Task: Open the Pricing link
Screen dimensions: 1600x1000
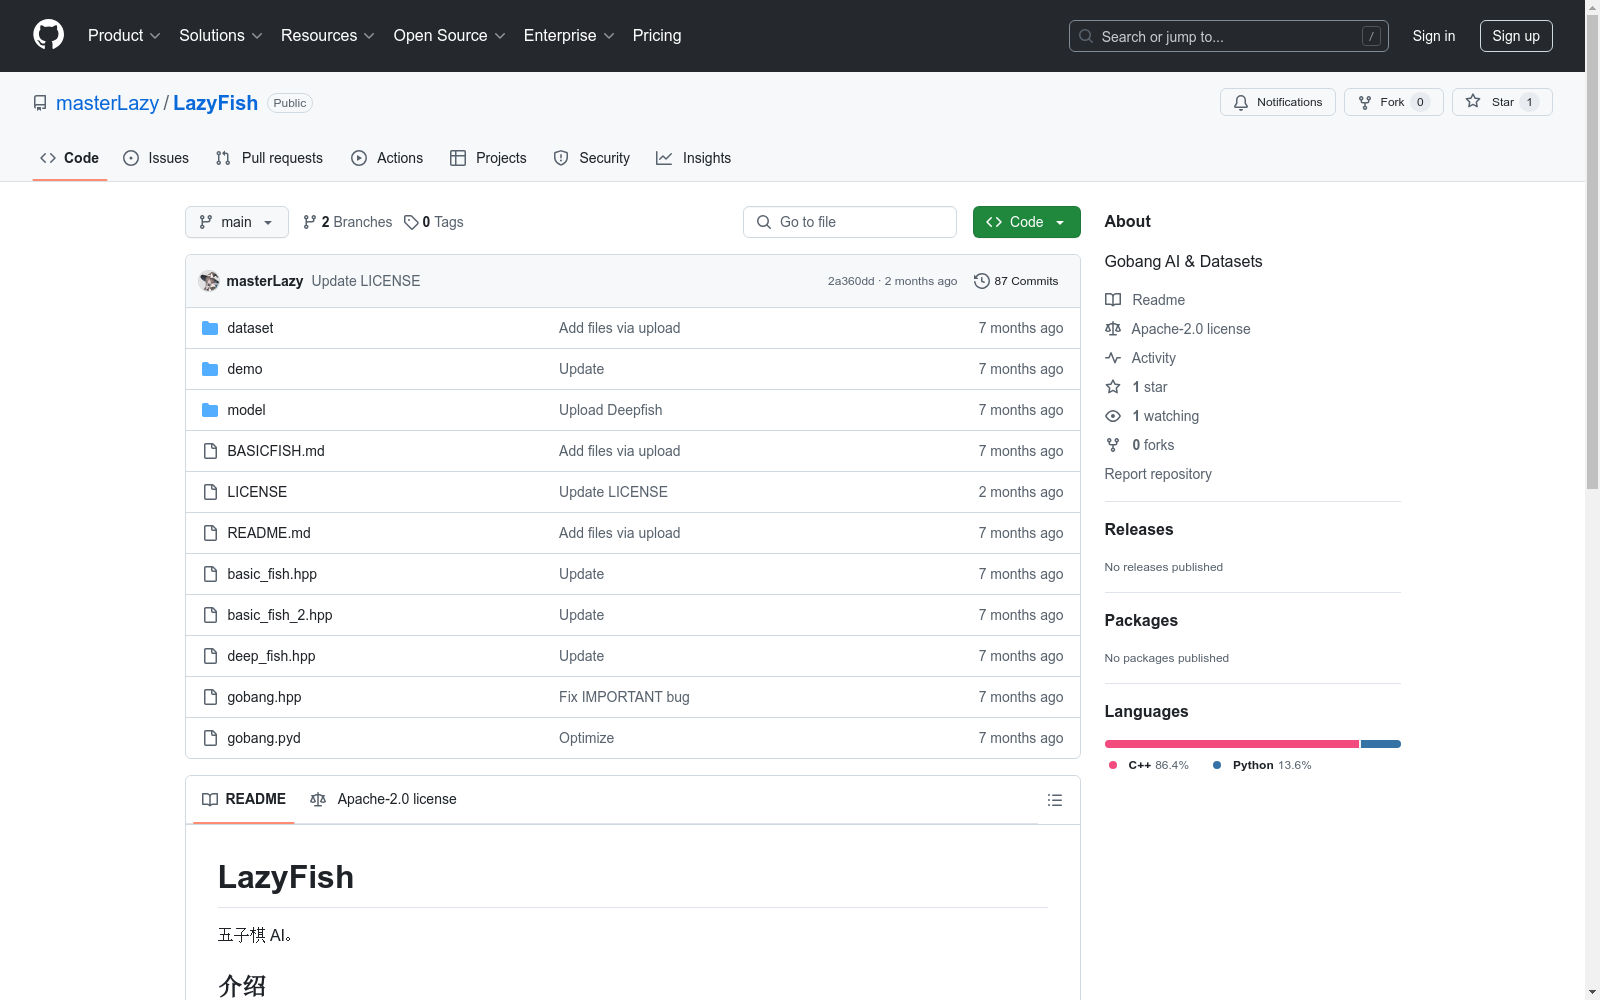Action: (657, 35)
